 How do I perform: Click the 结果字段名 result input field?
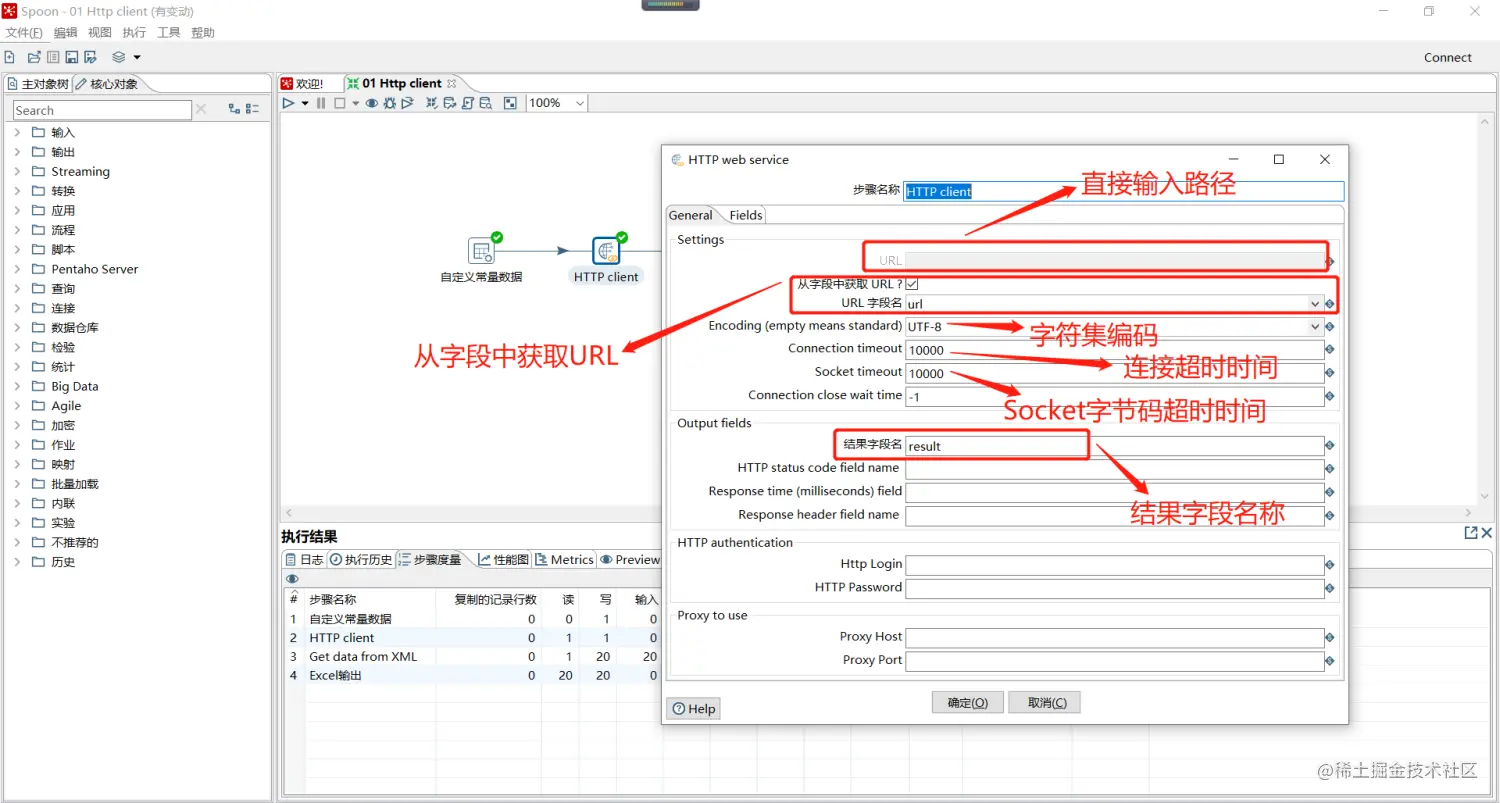[1115, 446]
